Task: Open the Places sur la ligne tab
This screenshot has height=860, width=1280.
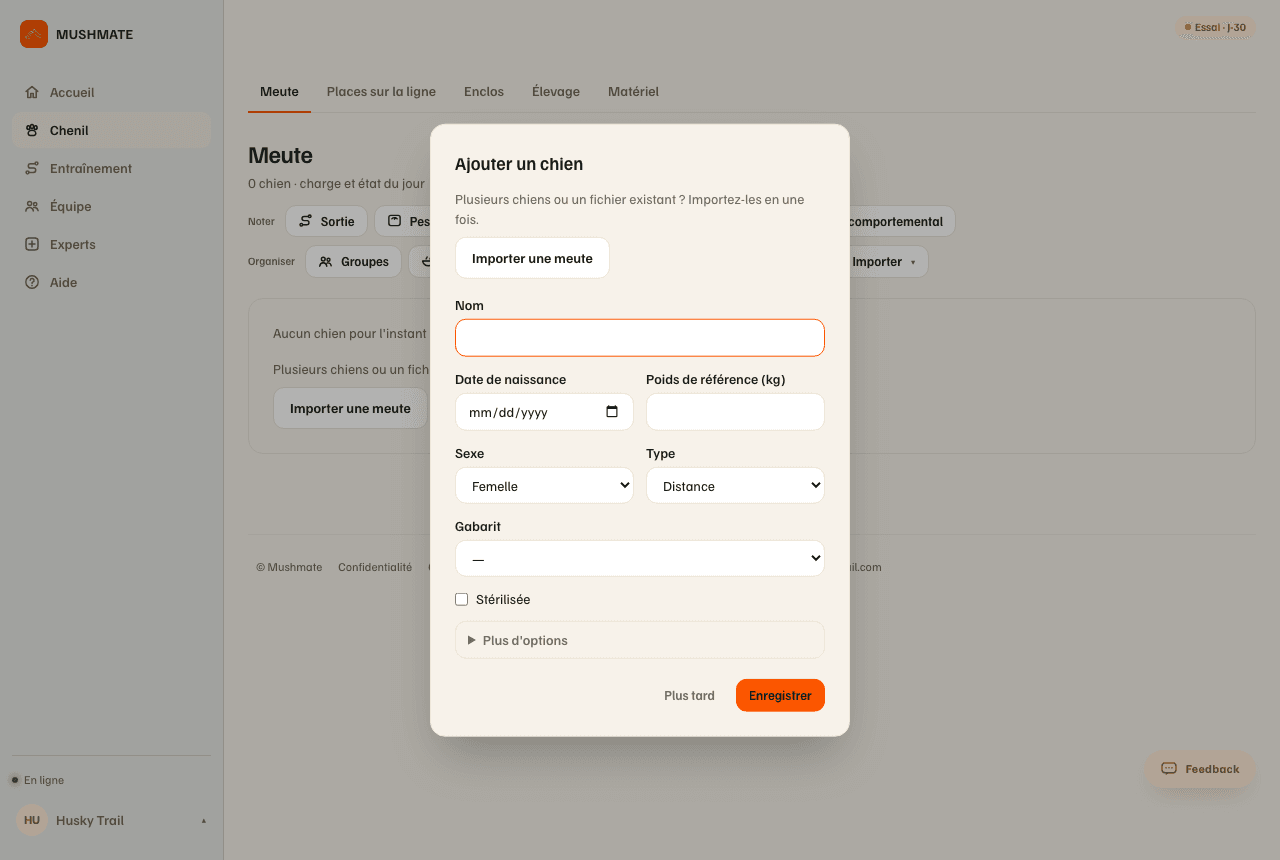Action: tap(381, 92)
